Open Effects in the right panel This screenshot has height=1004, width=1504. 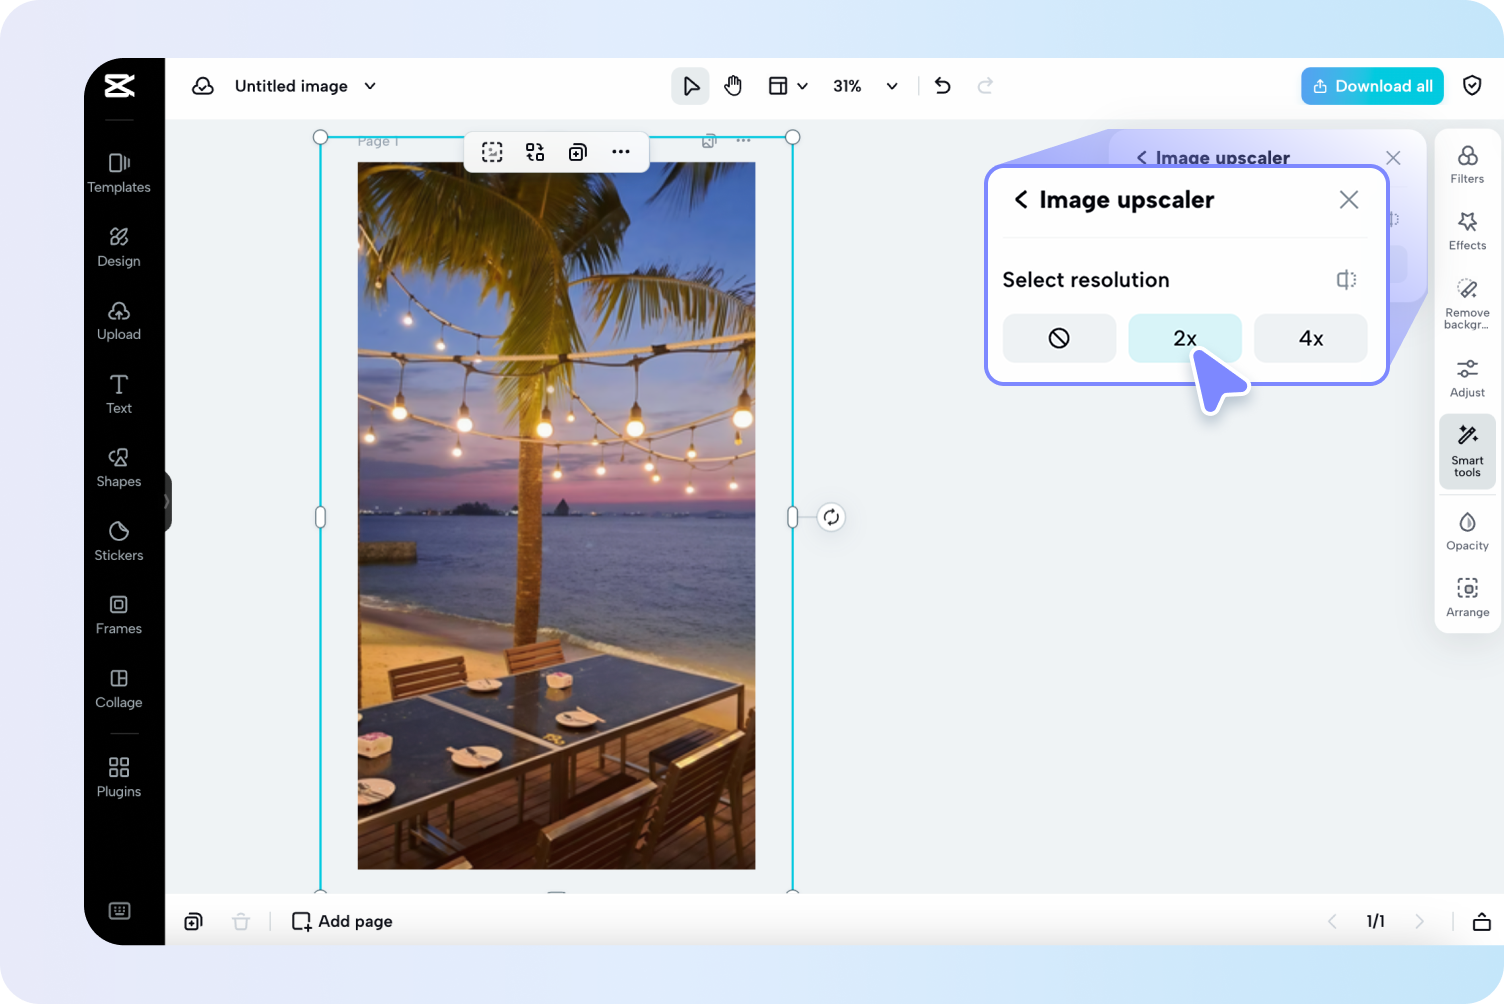pos(1467,231)
